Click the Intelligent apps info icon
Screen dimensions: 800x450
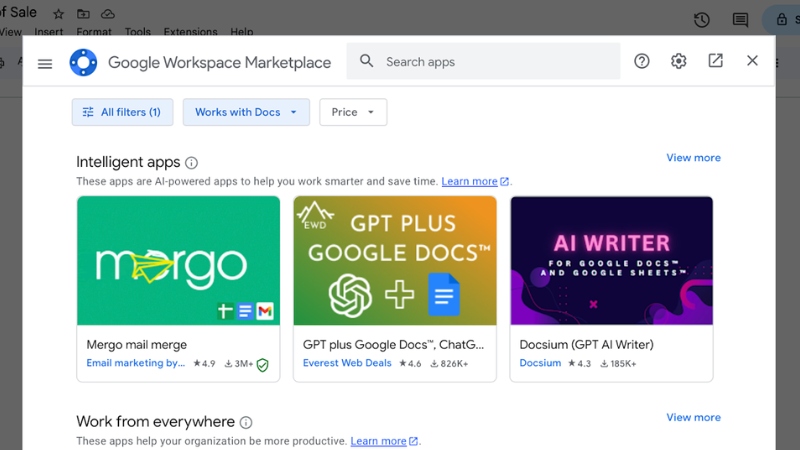(x=191, y=163)
